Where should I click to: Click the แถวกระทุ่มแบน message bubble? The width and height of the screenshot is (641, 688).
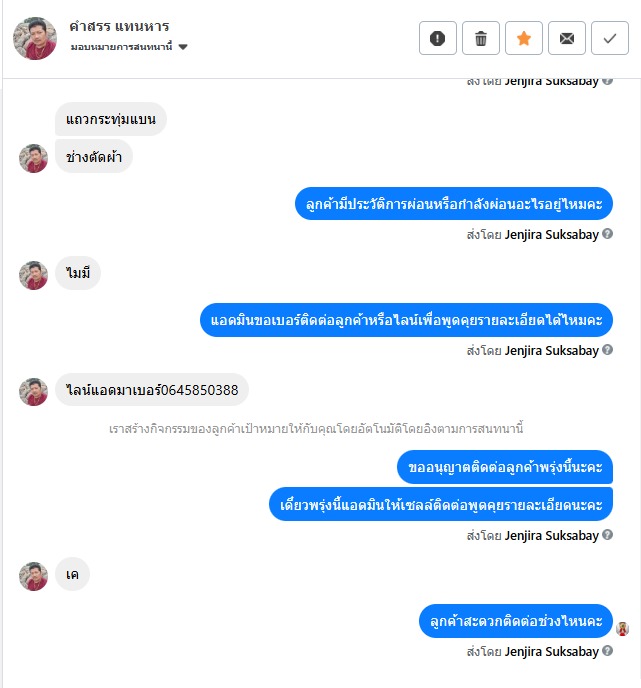[x=111, y=119]
